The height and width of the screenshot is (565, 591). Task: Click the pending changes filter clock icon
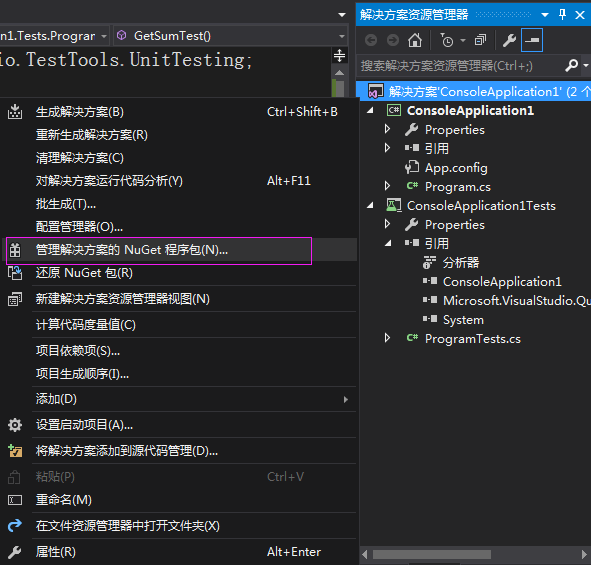tap(447, 40)
